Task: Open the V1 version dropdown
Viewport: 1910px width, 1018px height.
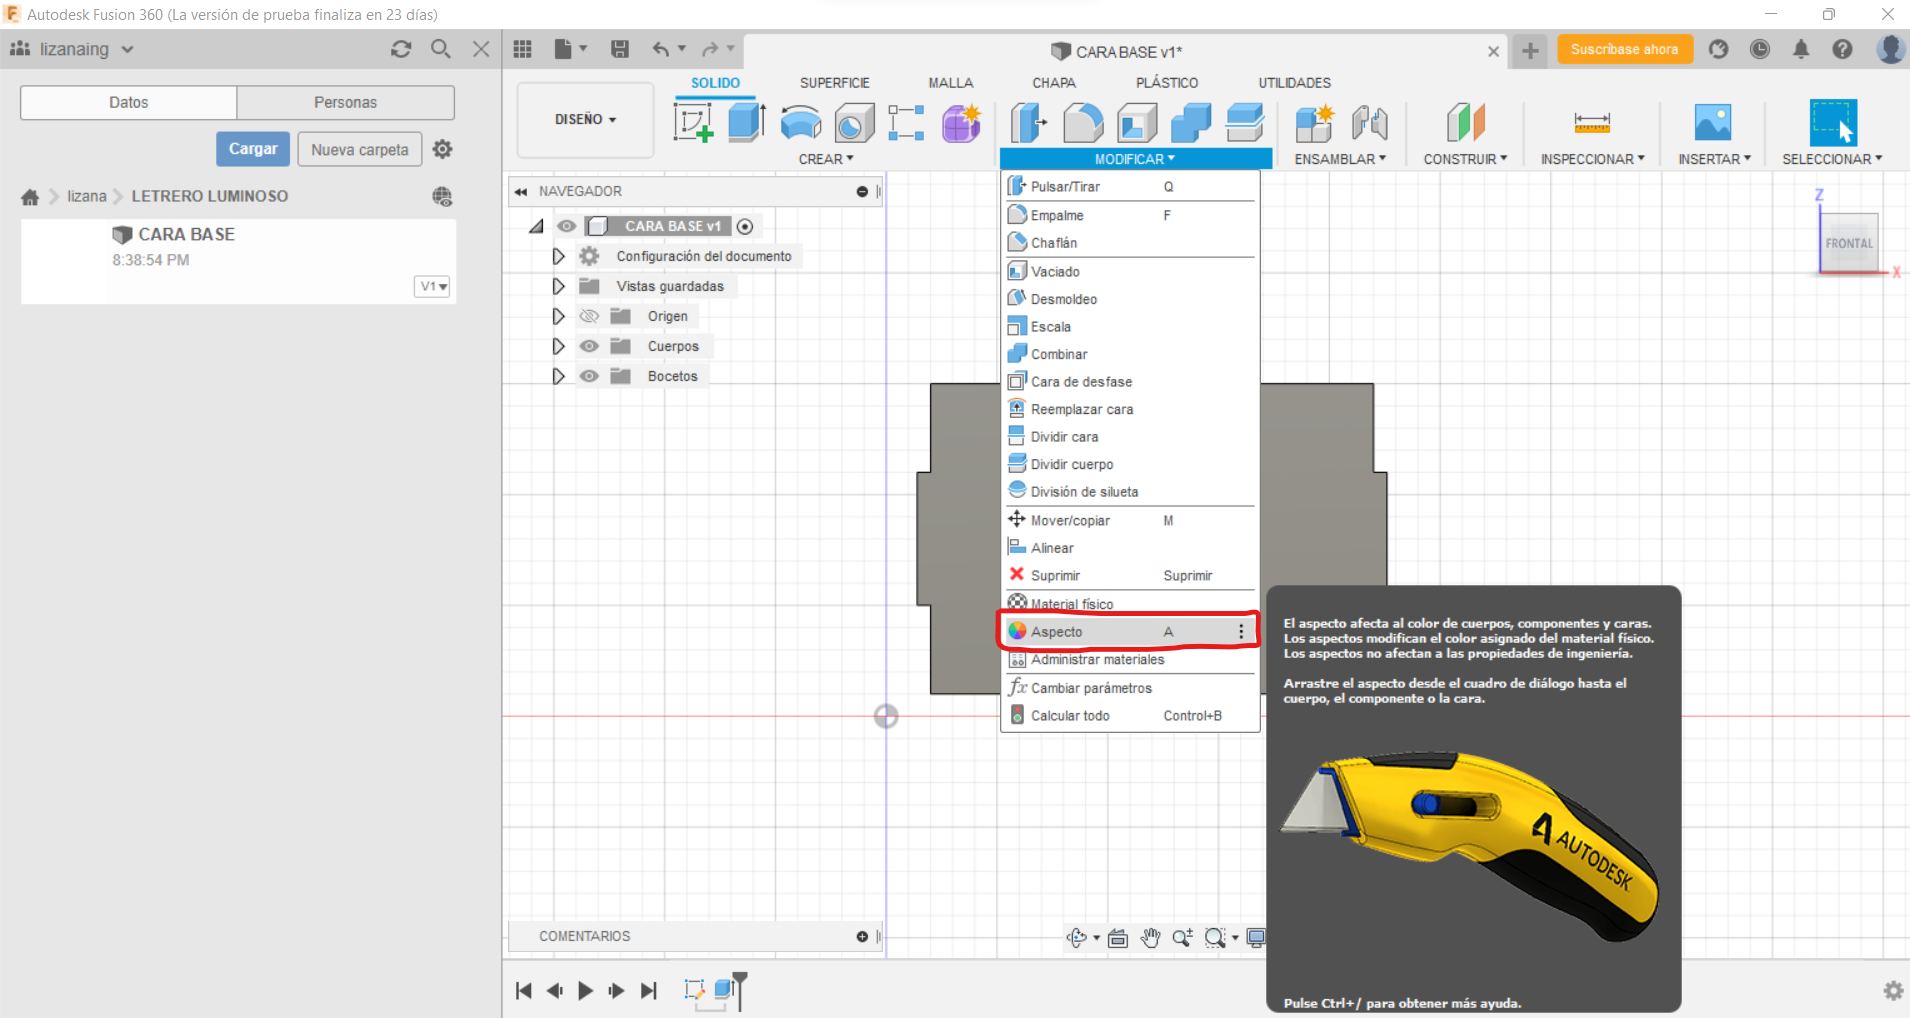Action: [433, 287]
